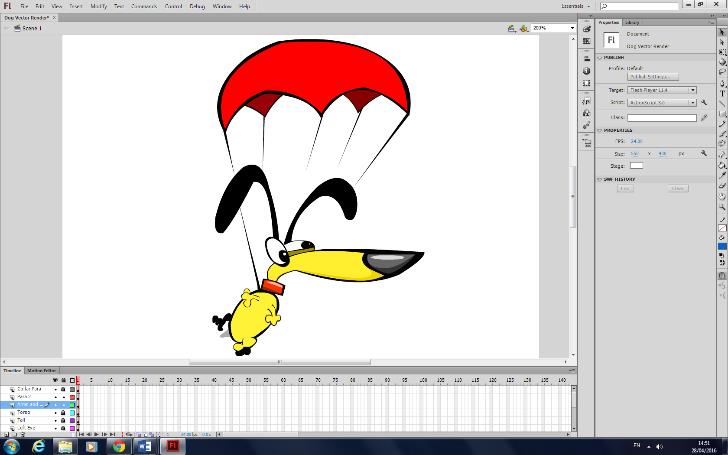Screen dimensions: 728x455
Task: Toggle visibility dot of Tail layer
Action: (55, 420)
